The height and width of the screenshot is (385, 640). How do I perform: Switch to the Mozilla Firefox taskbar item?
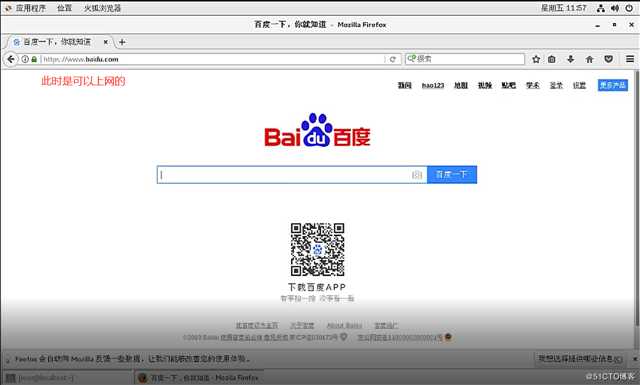(199, 378)
